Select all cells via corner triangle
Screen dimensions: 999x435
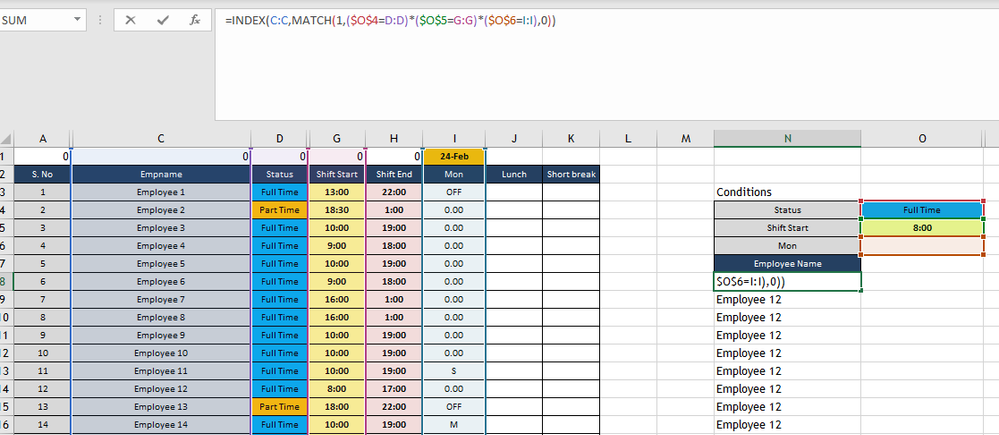coord(6,139)
